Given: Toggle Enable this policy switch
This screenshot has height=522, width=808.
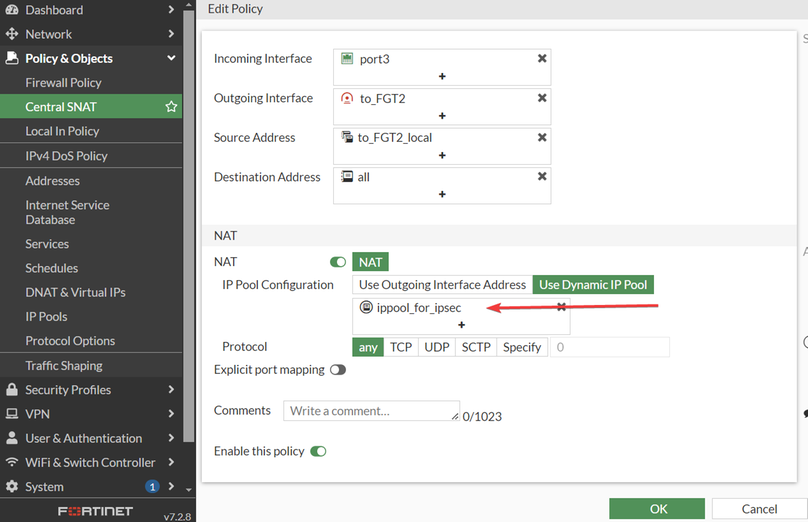Looking at the screenshot, I should pyautogui.click(x=318, y=451).
